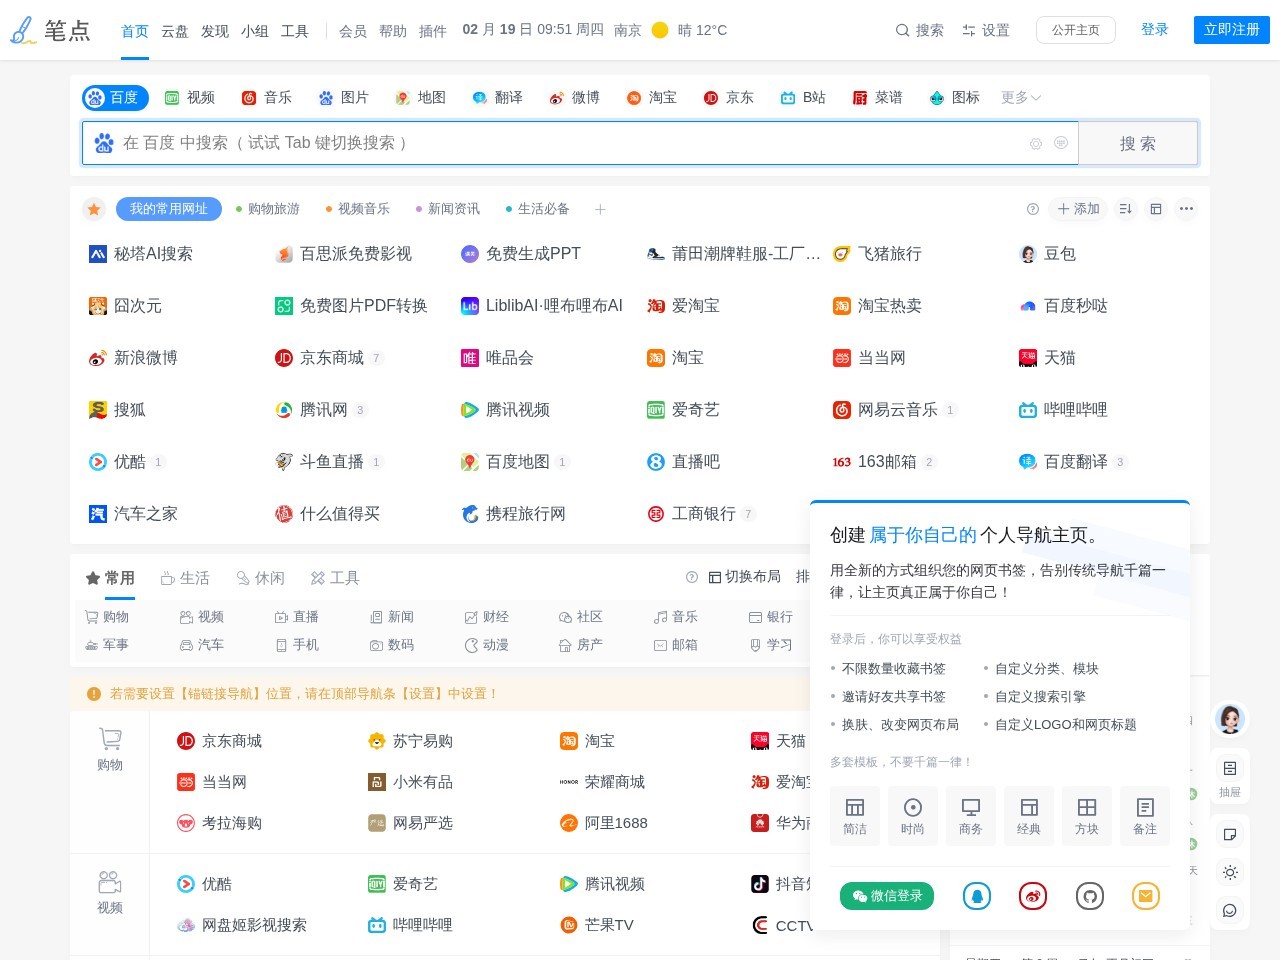The width and height of the screenshot is (1280, 960).
Task: Select the 经典 template style
Action: click(1029, 816)
